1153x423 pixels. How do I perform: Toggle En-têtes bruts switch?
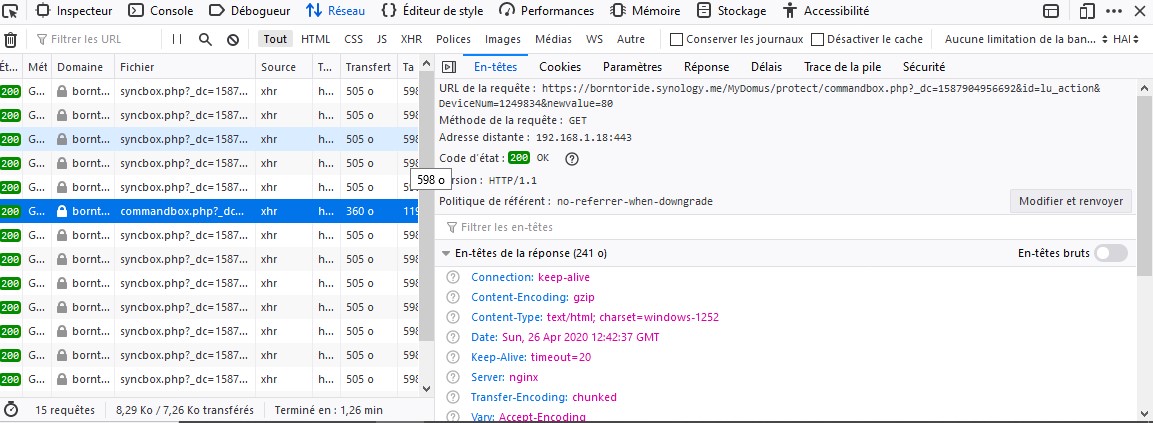[x=1110, y=253]
